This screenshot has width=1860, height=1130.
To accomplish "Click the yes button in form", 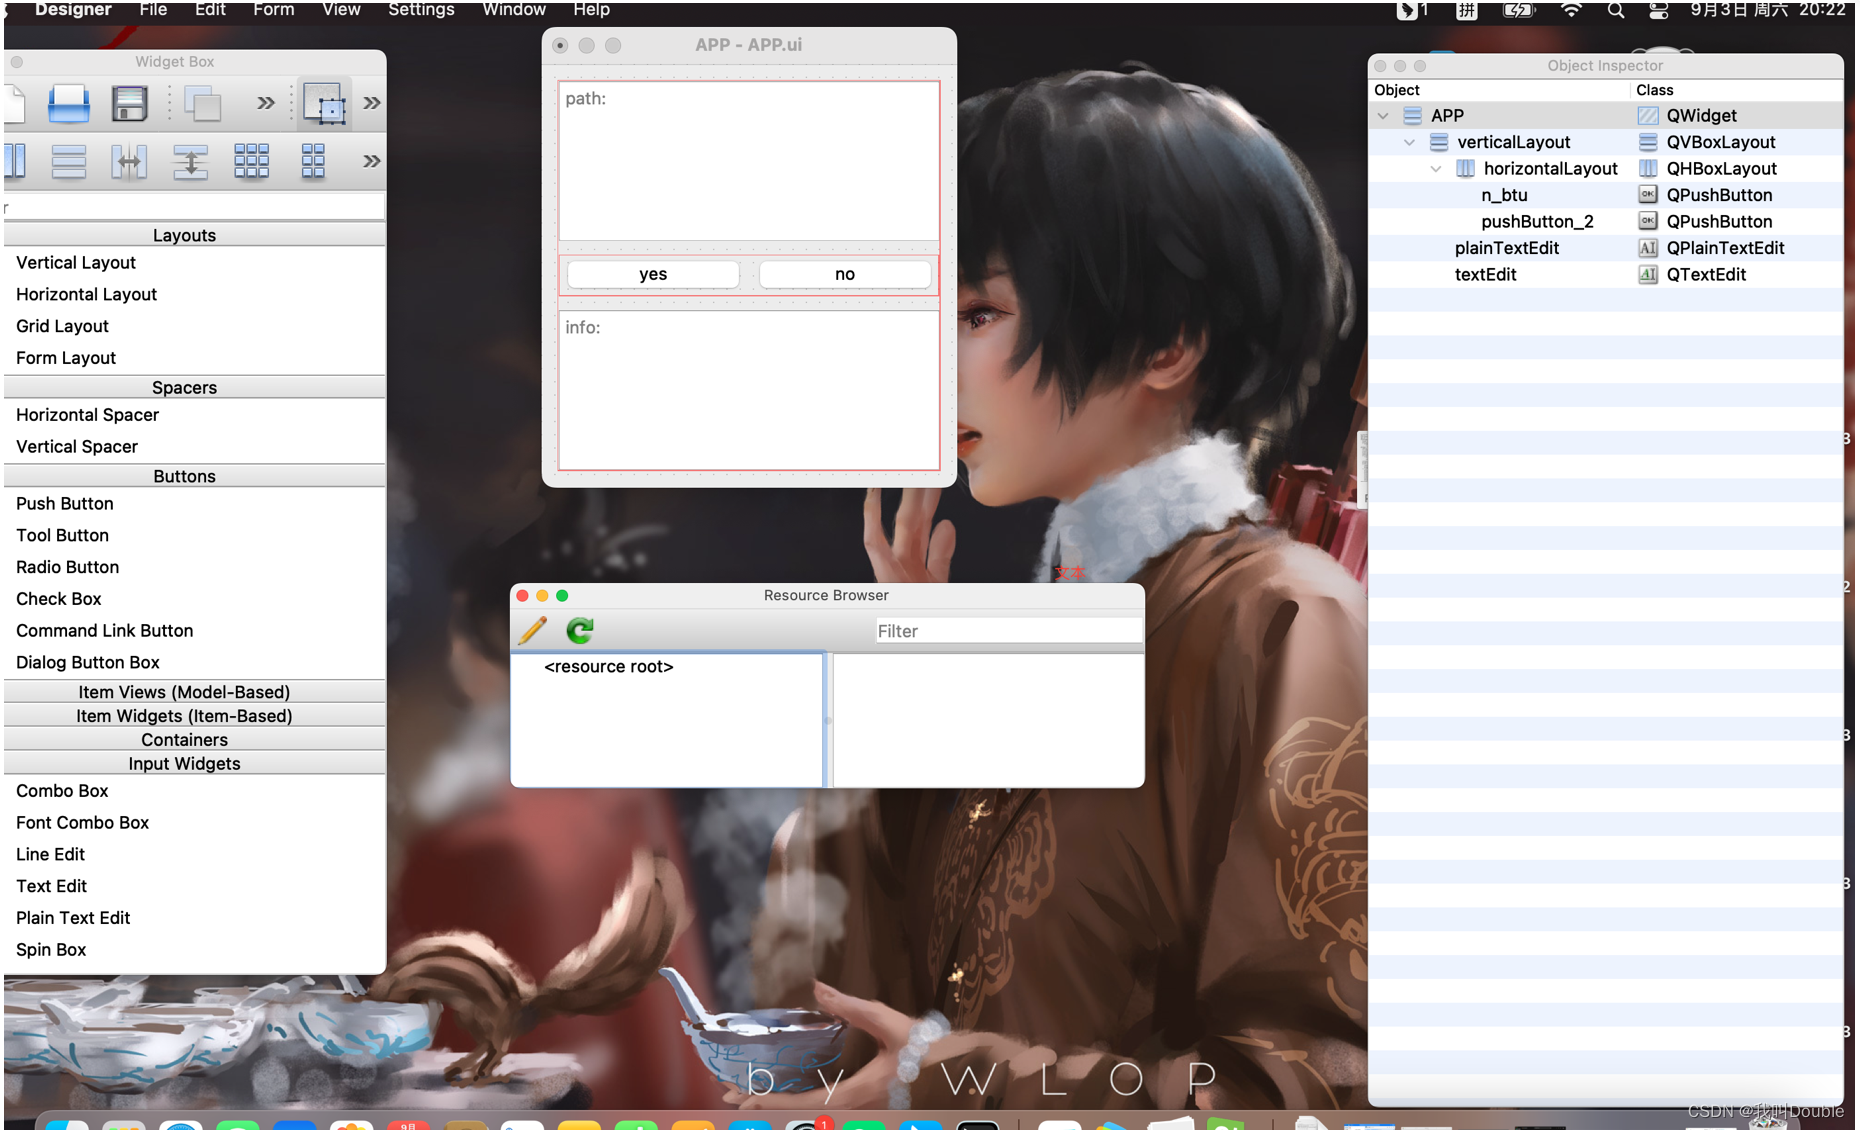I will coord(653,274).
